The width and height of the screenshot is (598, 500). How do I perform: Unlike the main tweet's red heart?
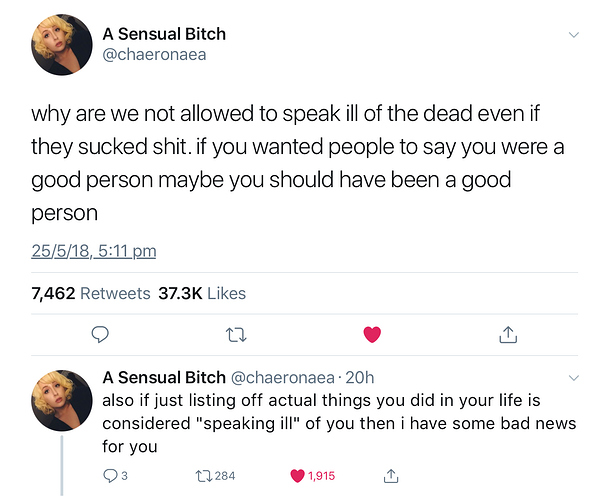pyautogui.click(x=372, y=334)
